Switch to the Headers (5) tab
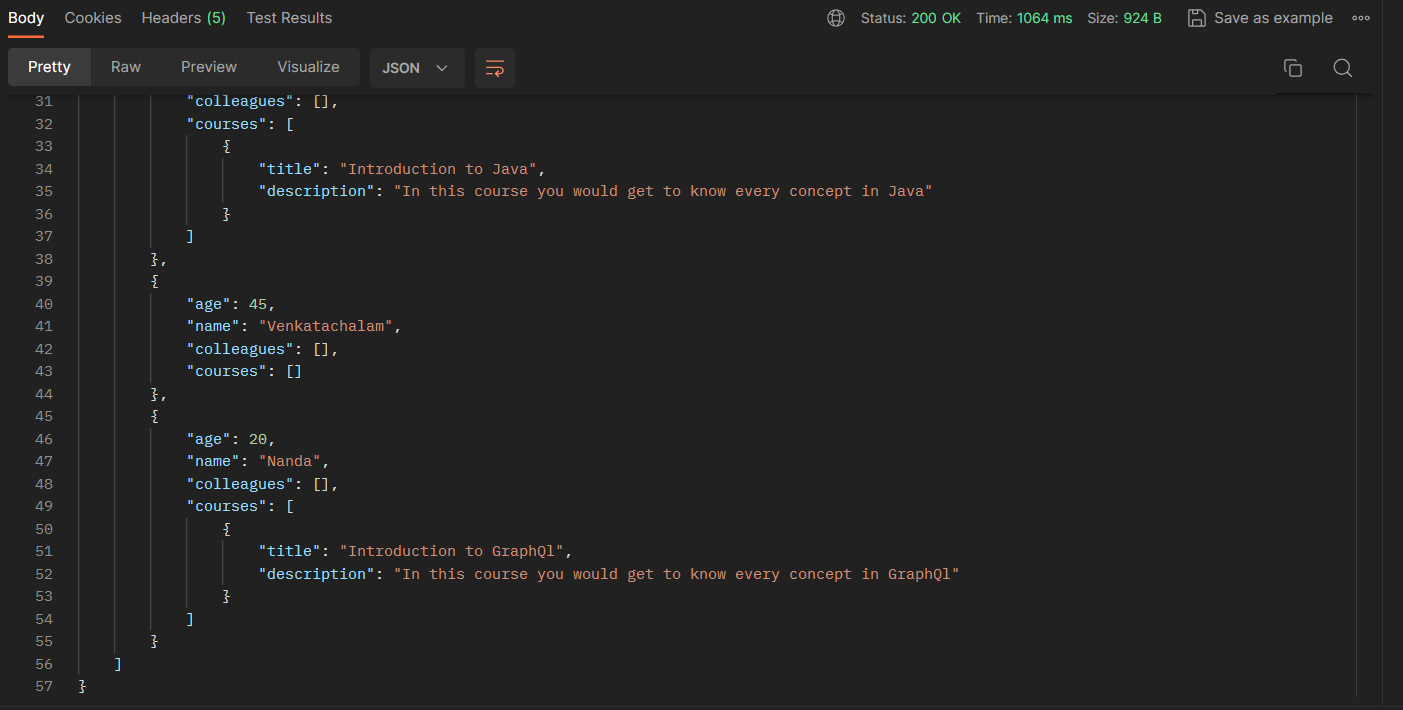This screenshot has height=710, width=1403. click(183, 17)
